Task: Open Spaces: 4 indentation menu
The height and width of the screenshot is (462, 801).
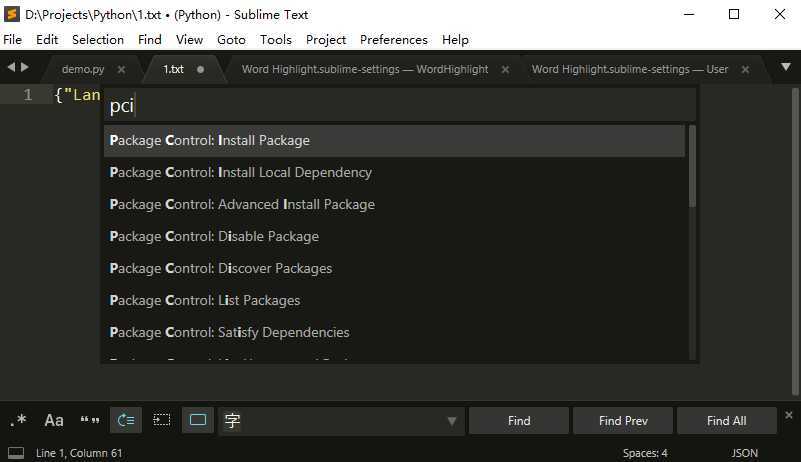Action: pyautogui.click(x=645, y=453)
